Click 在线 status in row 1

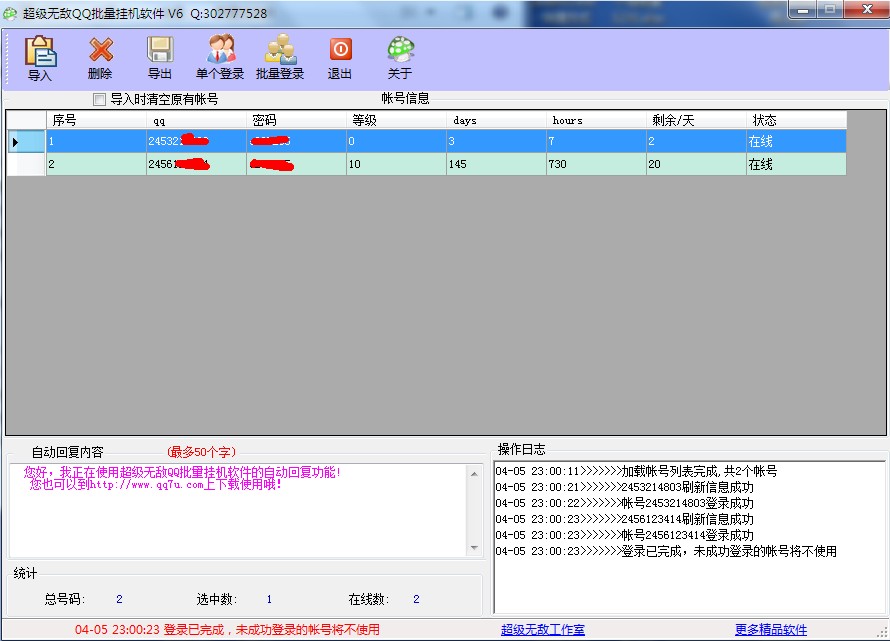[x=796, y=141]
